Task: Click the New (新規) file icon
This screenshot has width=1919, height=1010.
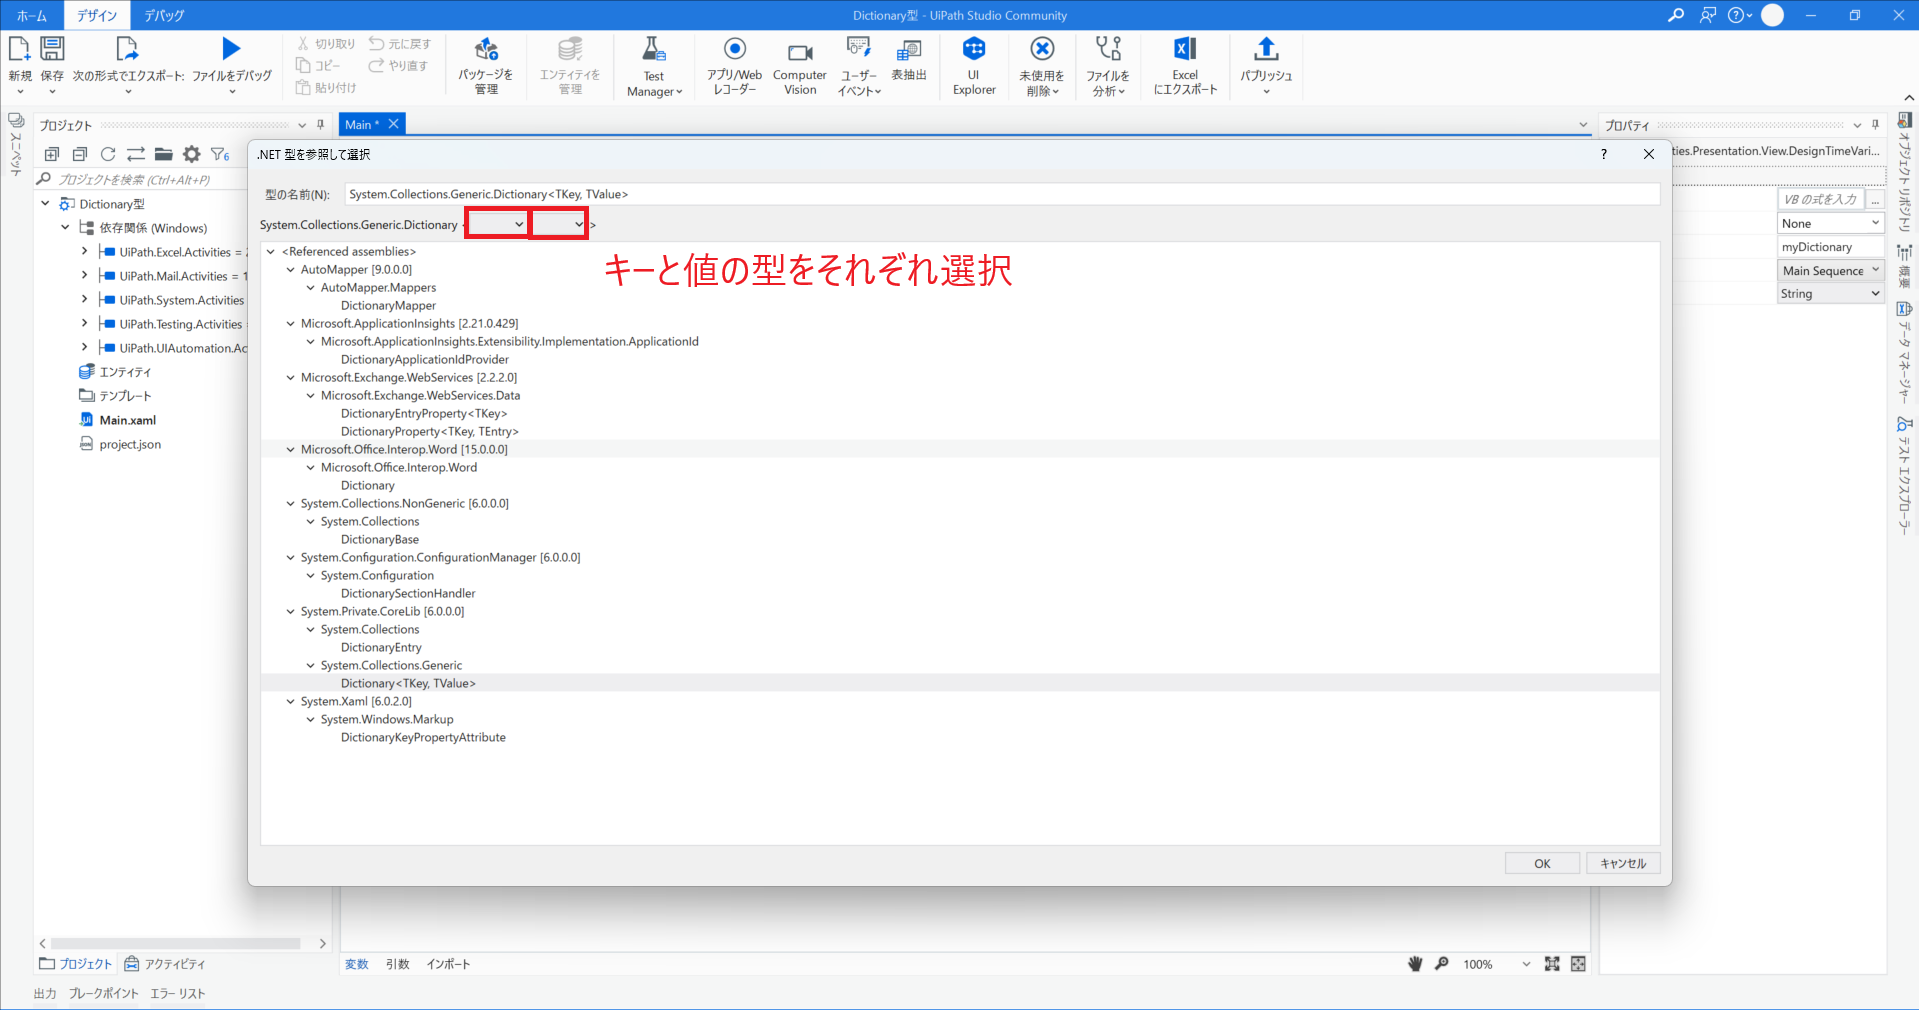Action: coord(19,48)
